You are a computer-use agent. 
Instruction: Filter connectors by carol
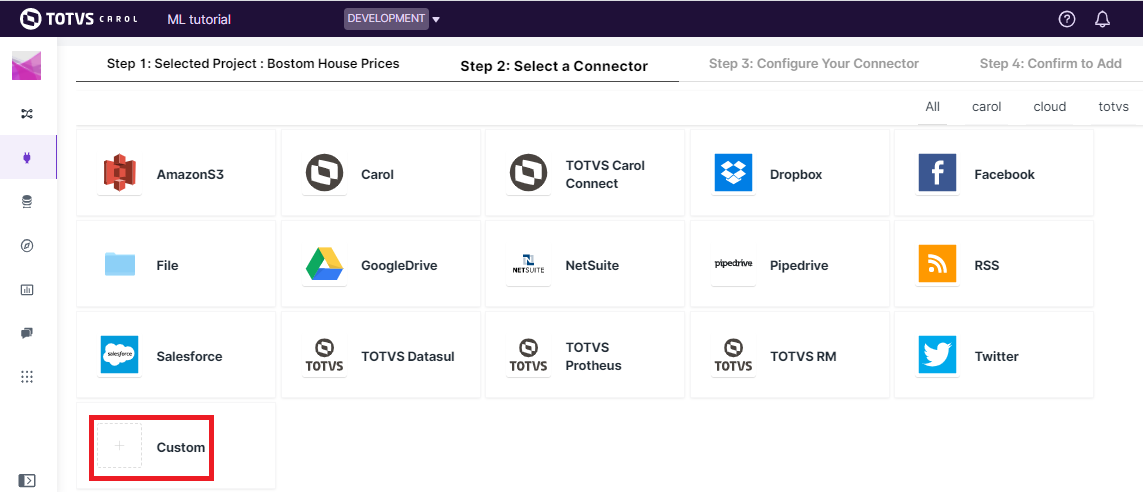(x=986, y=106)
